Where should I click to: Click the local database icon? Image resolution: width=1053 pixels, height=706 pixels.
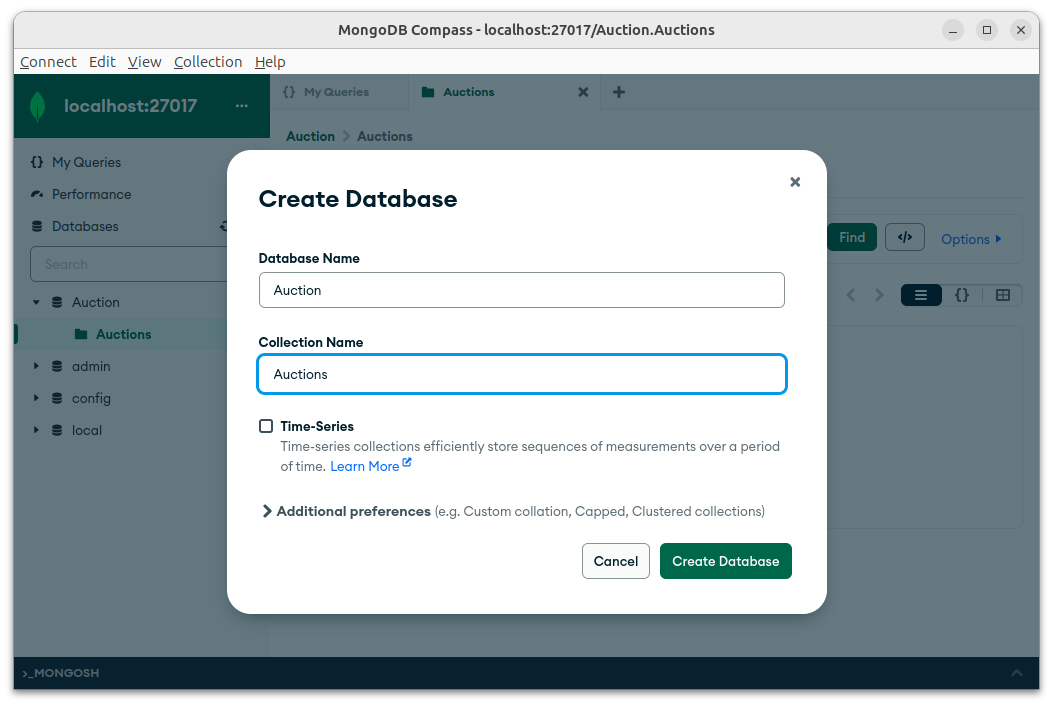pyautogui.click(x=57, y=430)
